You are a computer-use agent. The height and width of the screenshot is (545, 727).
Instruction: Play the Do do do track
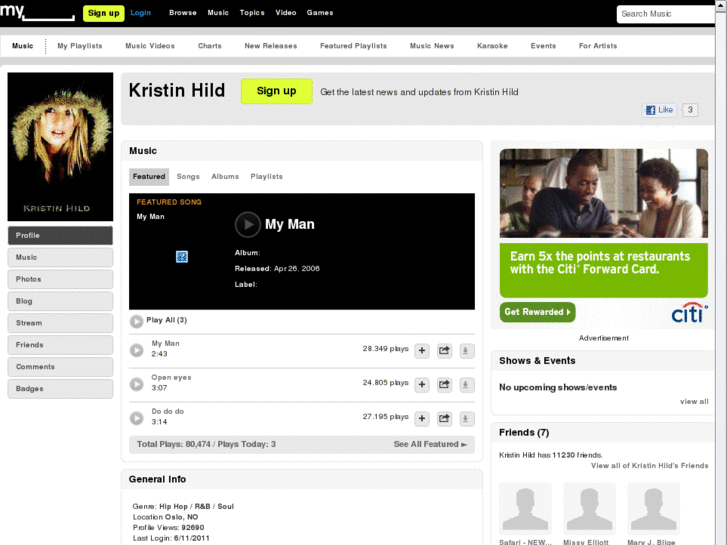tap(136, 418)
